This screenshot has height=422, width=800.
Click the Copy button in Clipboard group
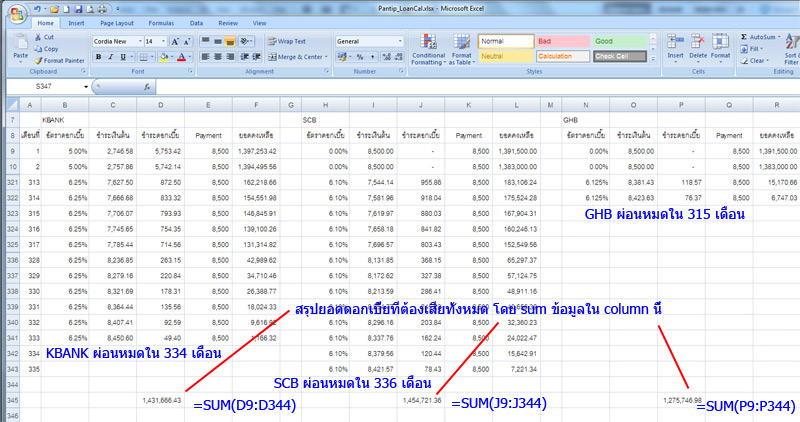[x=46, y=49]
